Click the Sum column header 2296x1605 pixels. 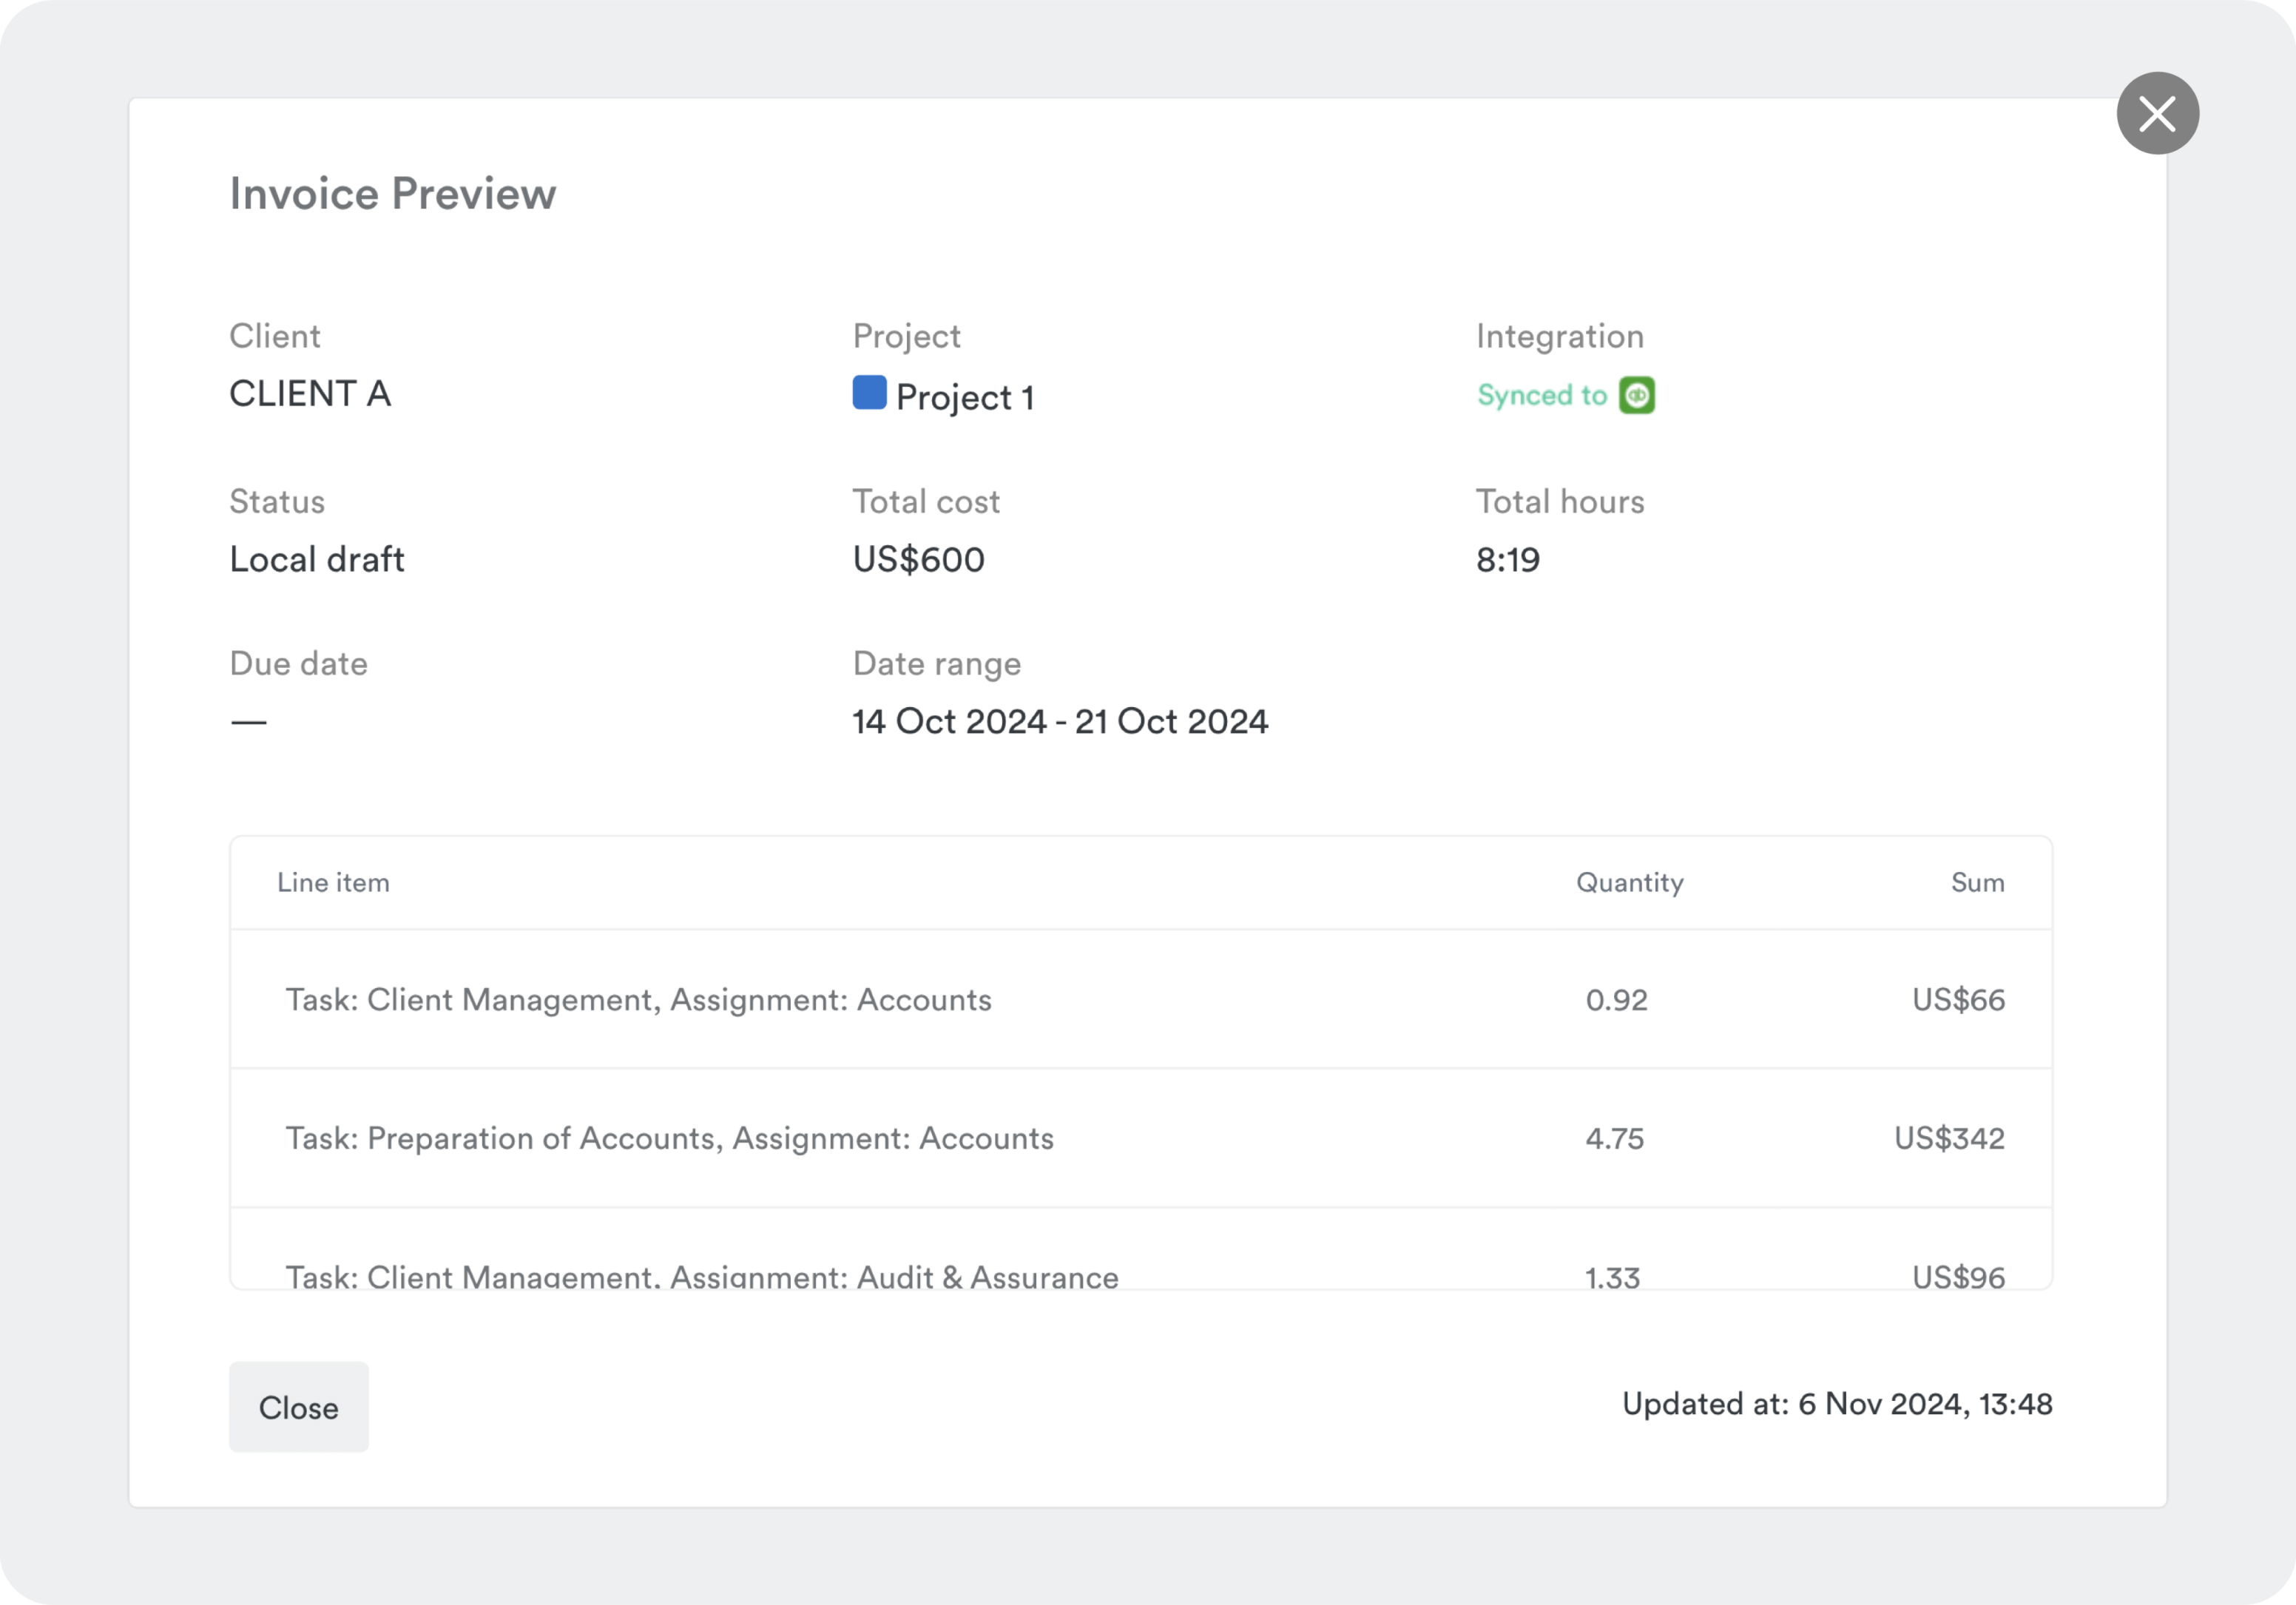coord(1977,883)
